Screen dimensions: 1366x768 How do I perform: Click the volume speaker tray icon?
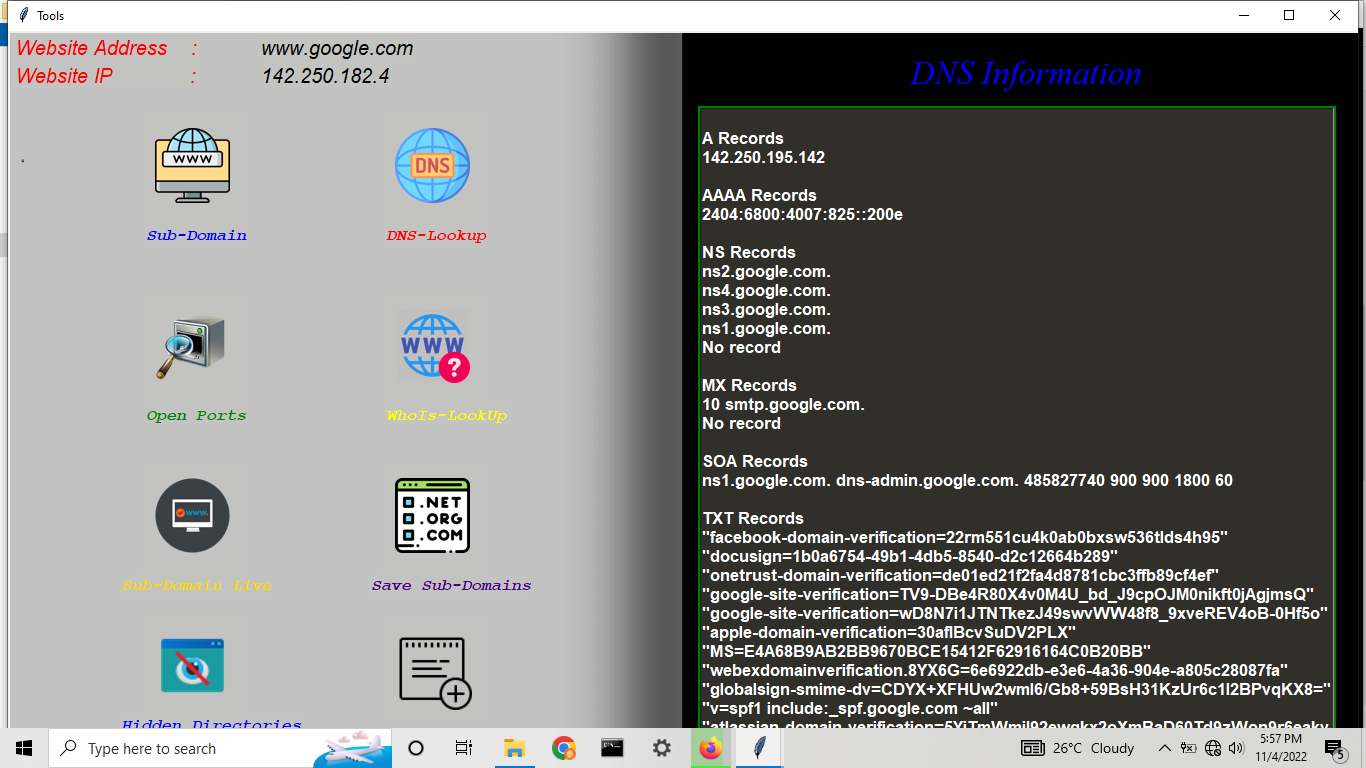point(1236,748)
